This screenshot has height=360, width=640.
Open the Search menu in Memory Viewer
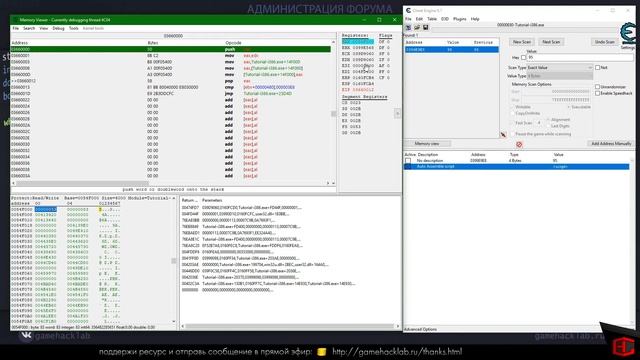[29, 29]
